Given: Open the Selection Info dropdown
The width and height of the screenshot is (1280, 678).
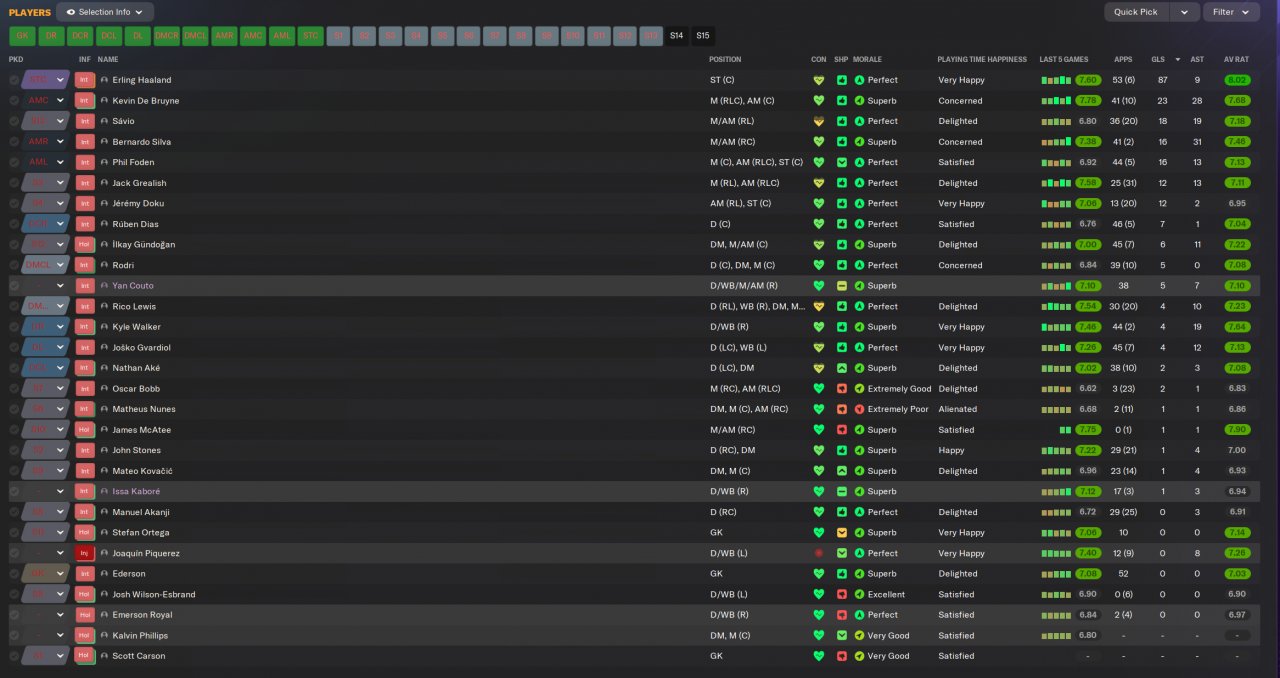Looking at the screenshot, I should coord(105,12).
